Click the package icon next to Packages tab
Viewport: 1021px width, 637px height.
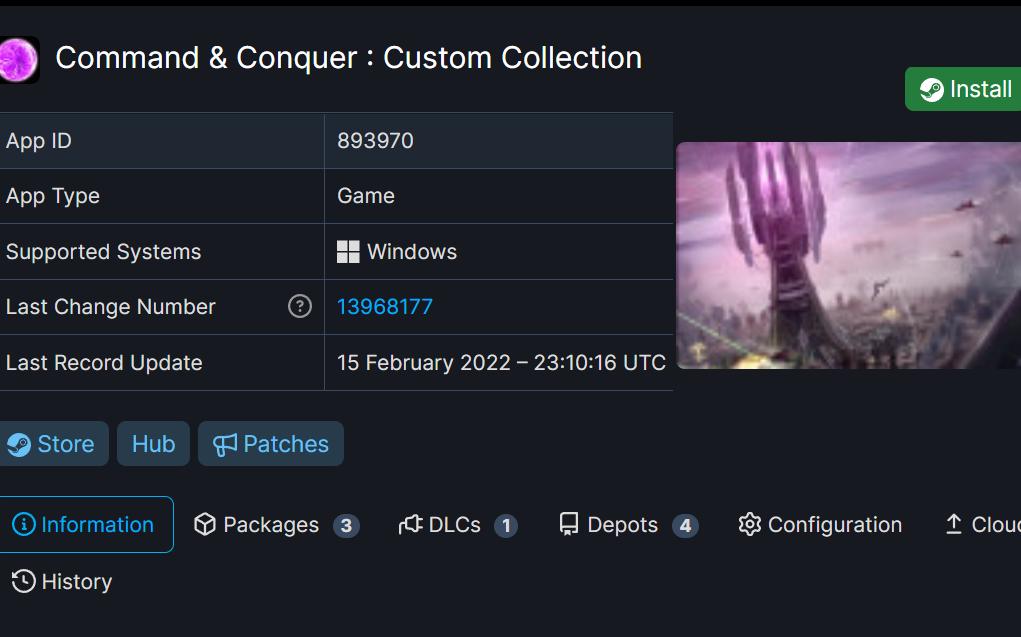206,524
